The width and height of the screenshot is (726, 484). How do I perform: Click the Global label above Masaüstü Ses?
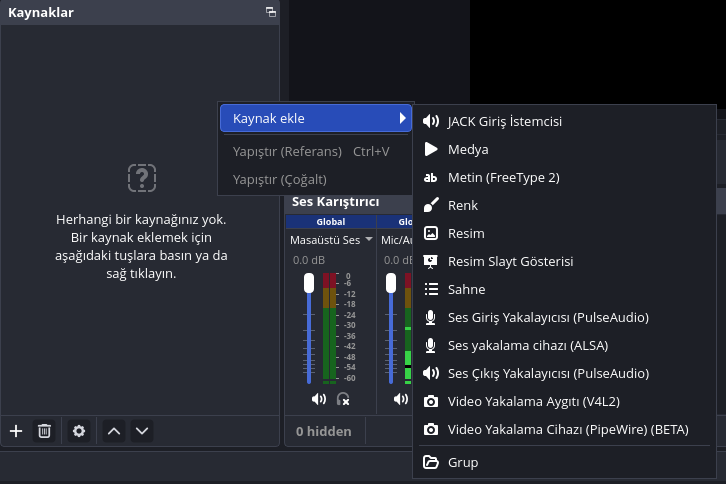tap(331, 222)
